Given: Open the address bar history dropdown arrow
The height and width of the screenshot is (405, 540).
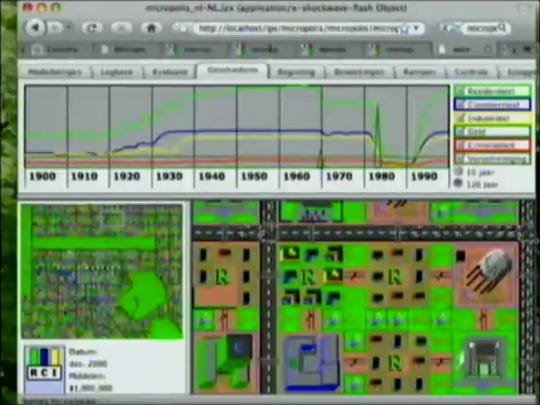Looking at the screenshot, I should [x=416, y=28].
